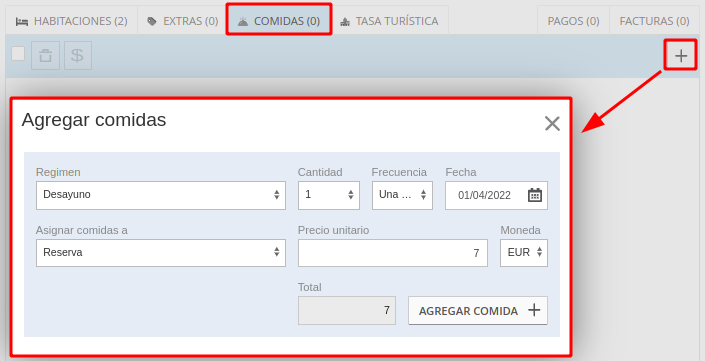Switch to the Comidas (0) tab
The image size is (705, 361).
[279, 20]
